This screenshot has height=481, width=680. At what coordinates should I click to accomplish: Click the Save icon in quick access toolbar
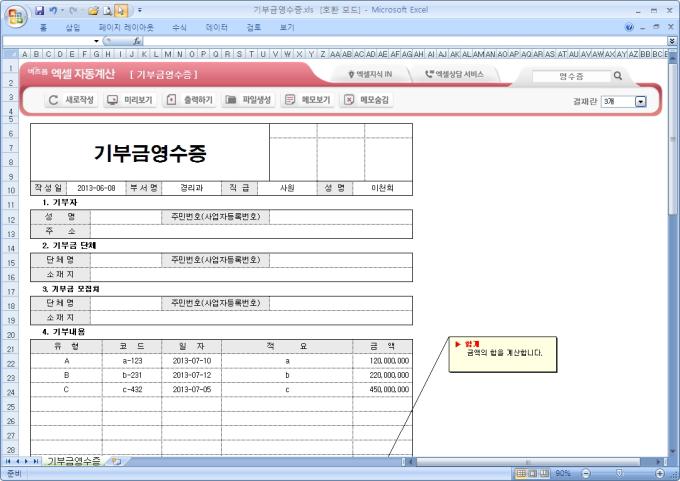tap(40, 9)
